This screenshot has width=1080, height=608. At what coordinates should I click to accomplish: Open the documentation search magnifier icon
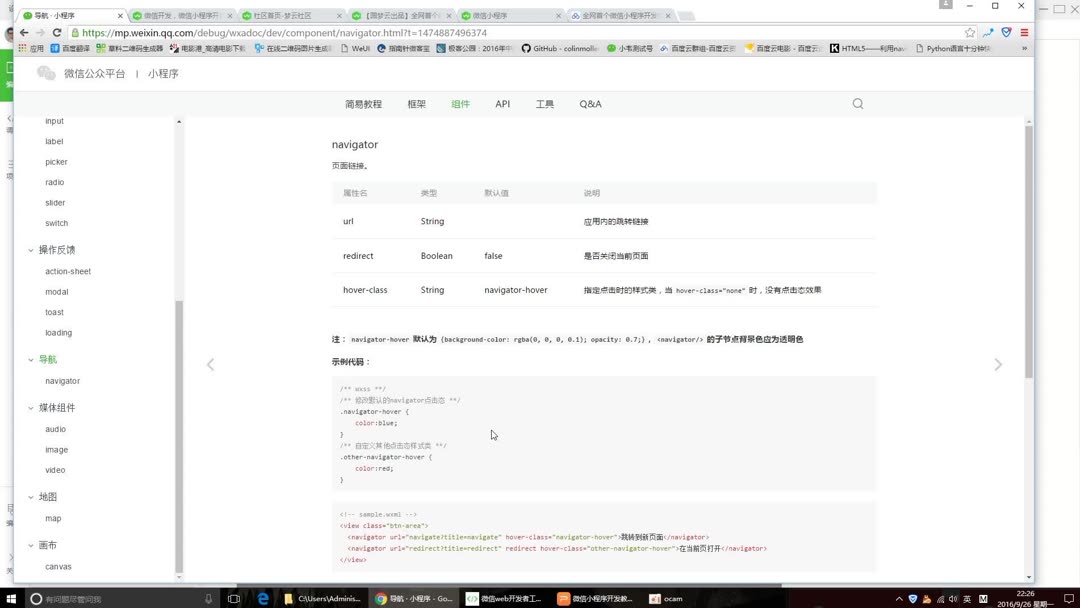click(x=857, y=103)
